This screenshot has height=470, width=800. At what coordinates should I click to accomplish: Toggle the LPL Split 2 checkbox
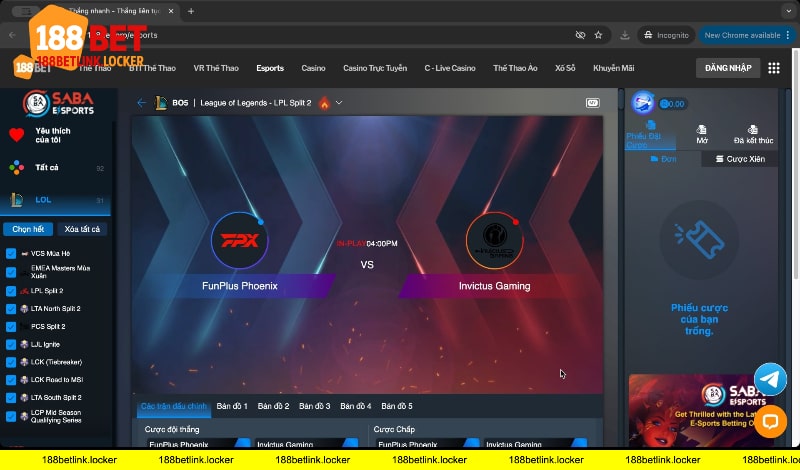pos(11,290)
